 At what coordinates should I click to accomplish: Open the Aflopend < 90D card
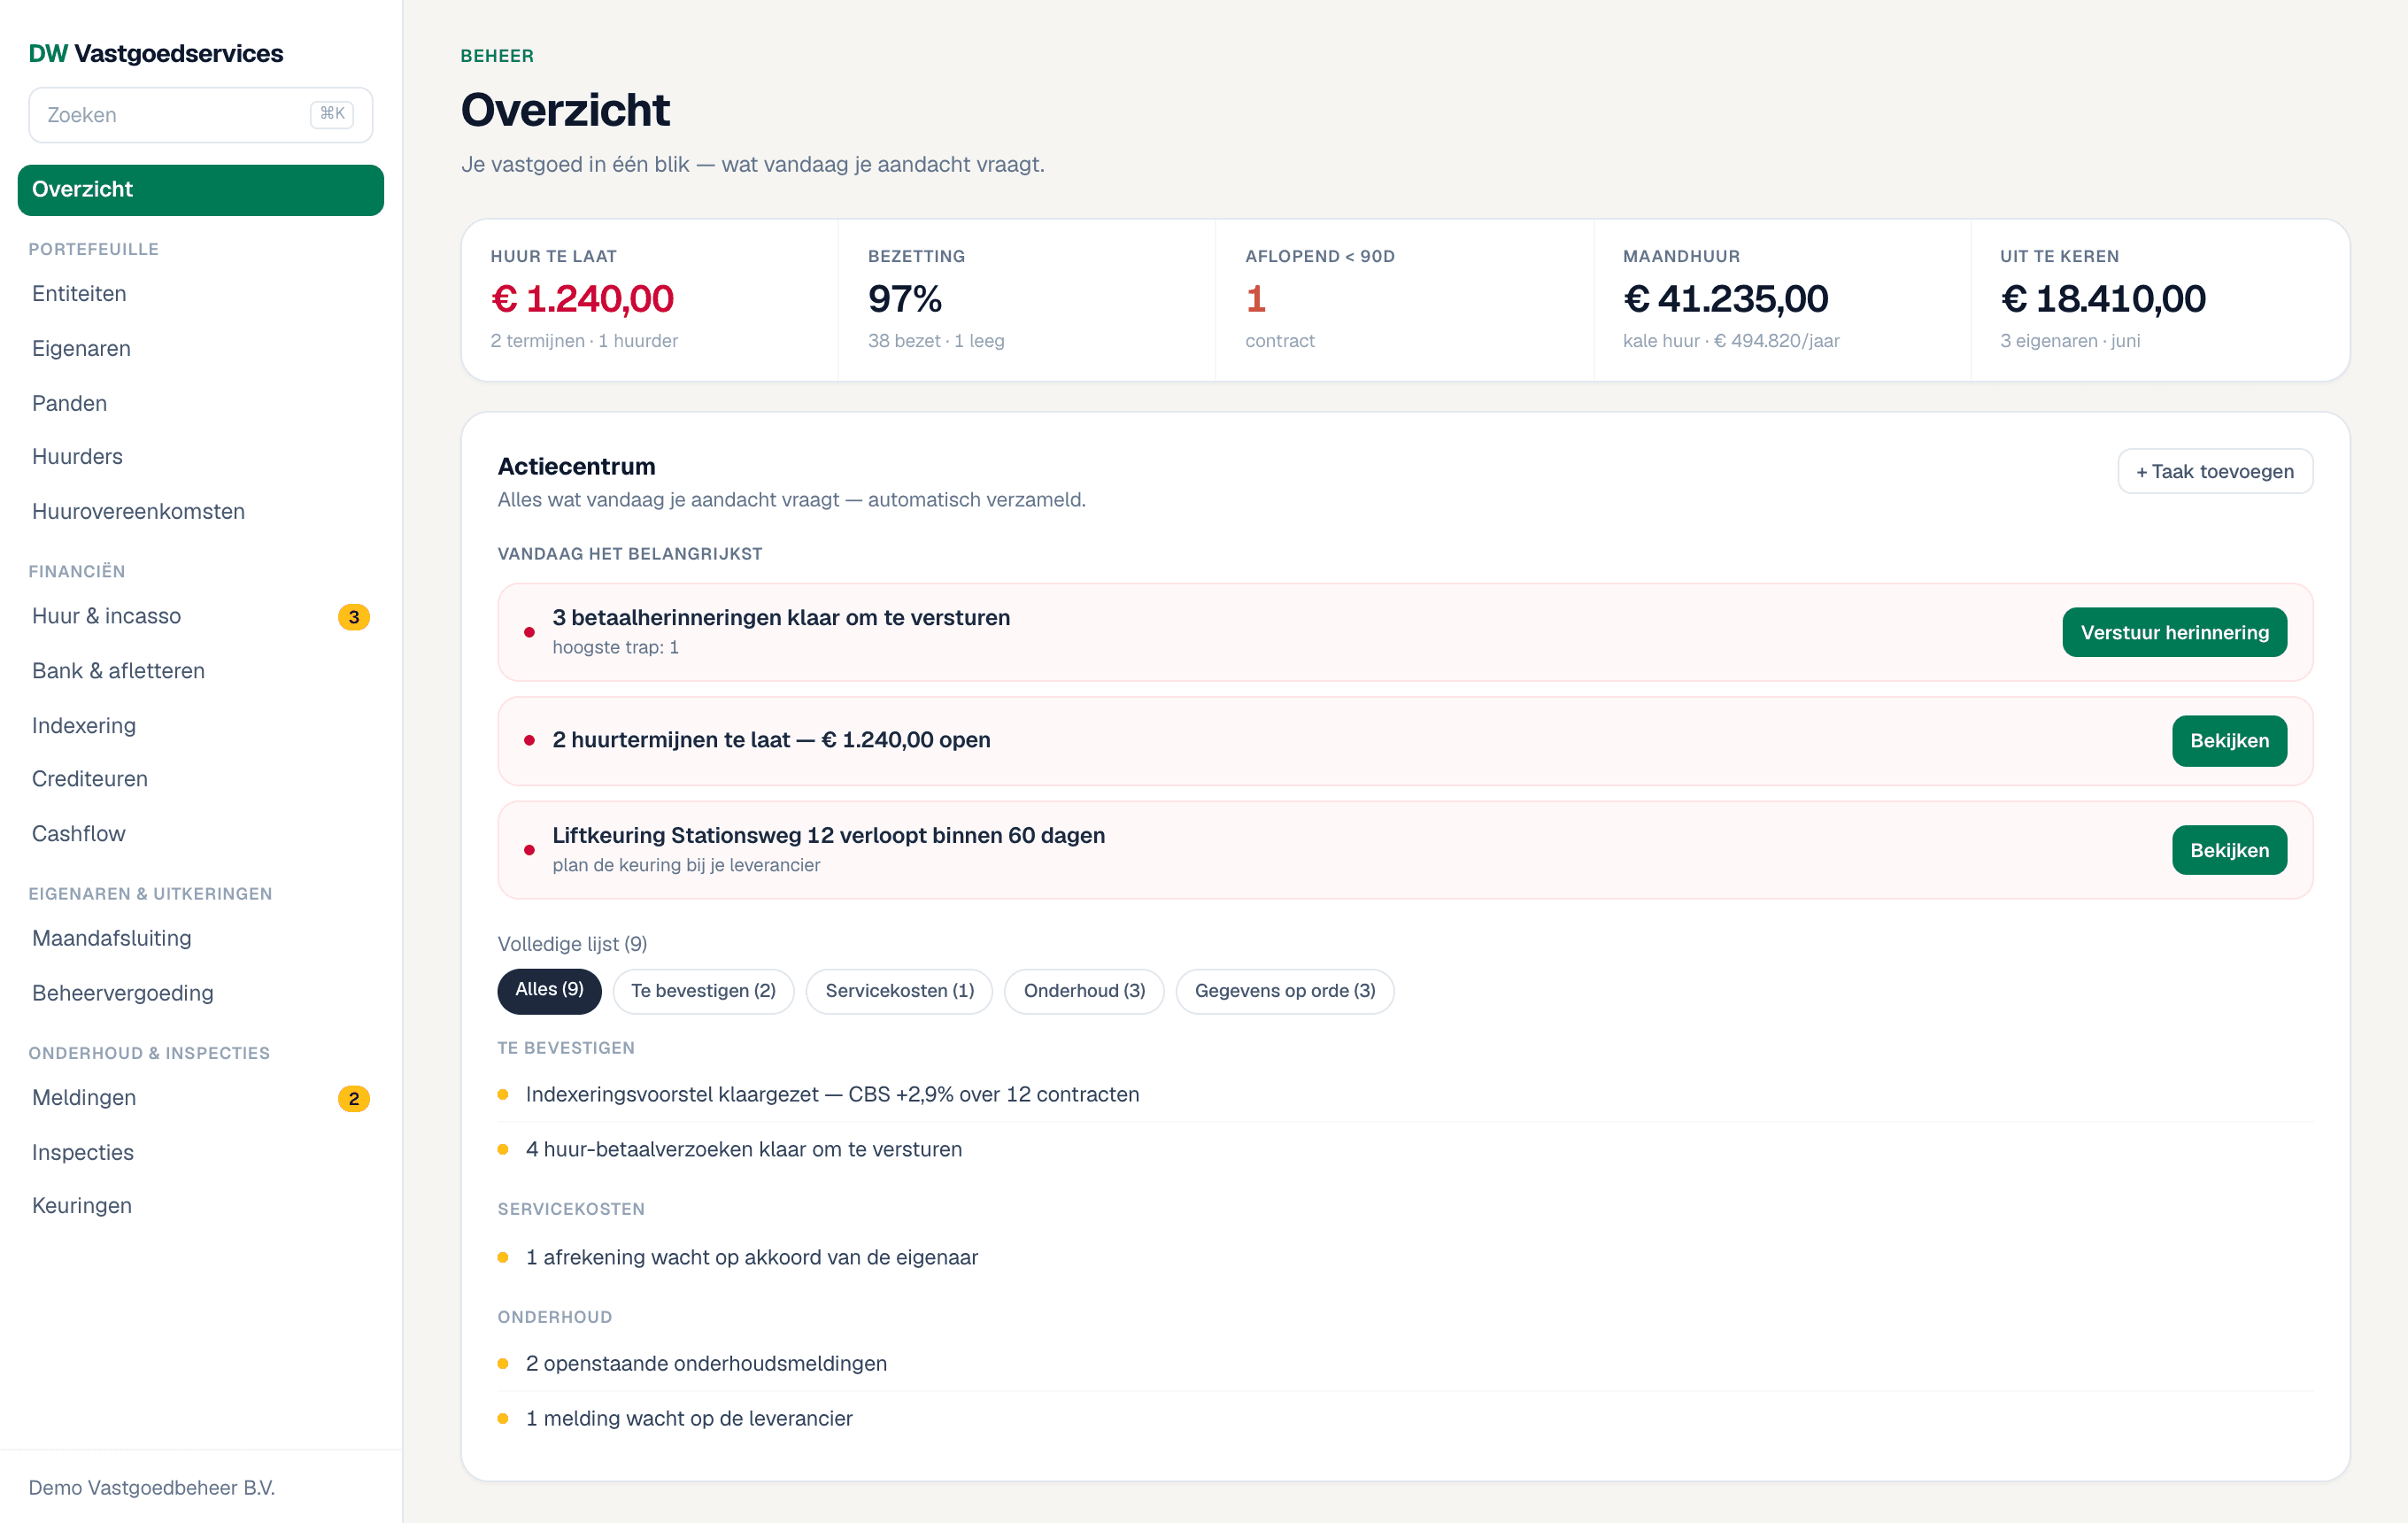[1404, 299]
